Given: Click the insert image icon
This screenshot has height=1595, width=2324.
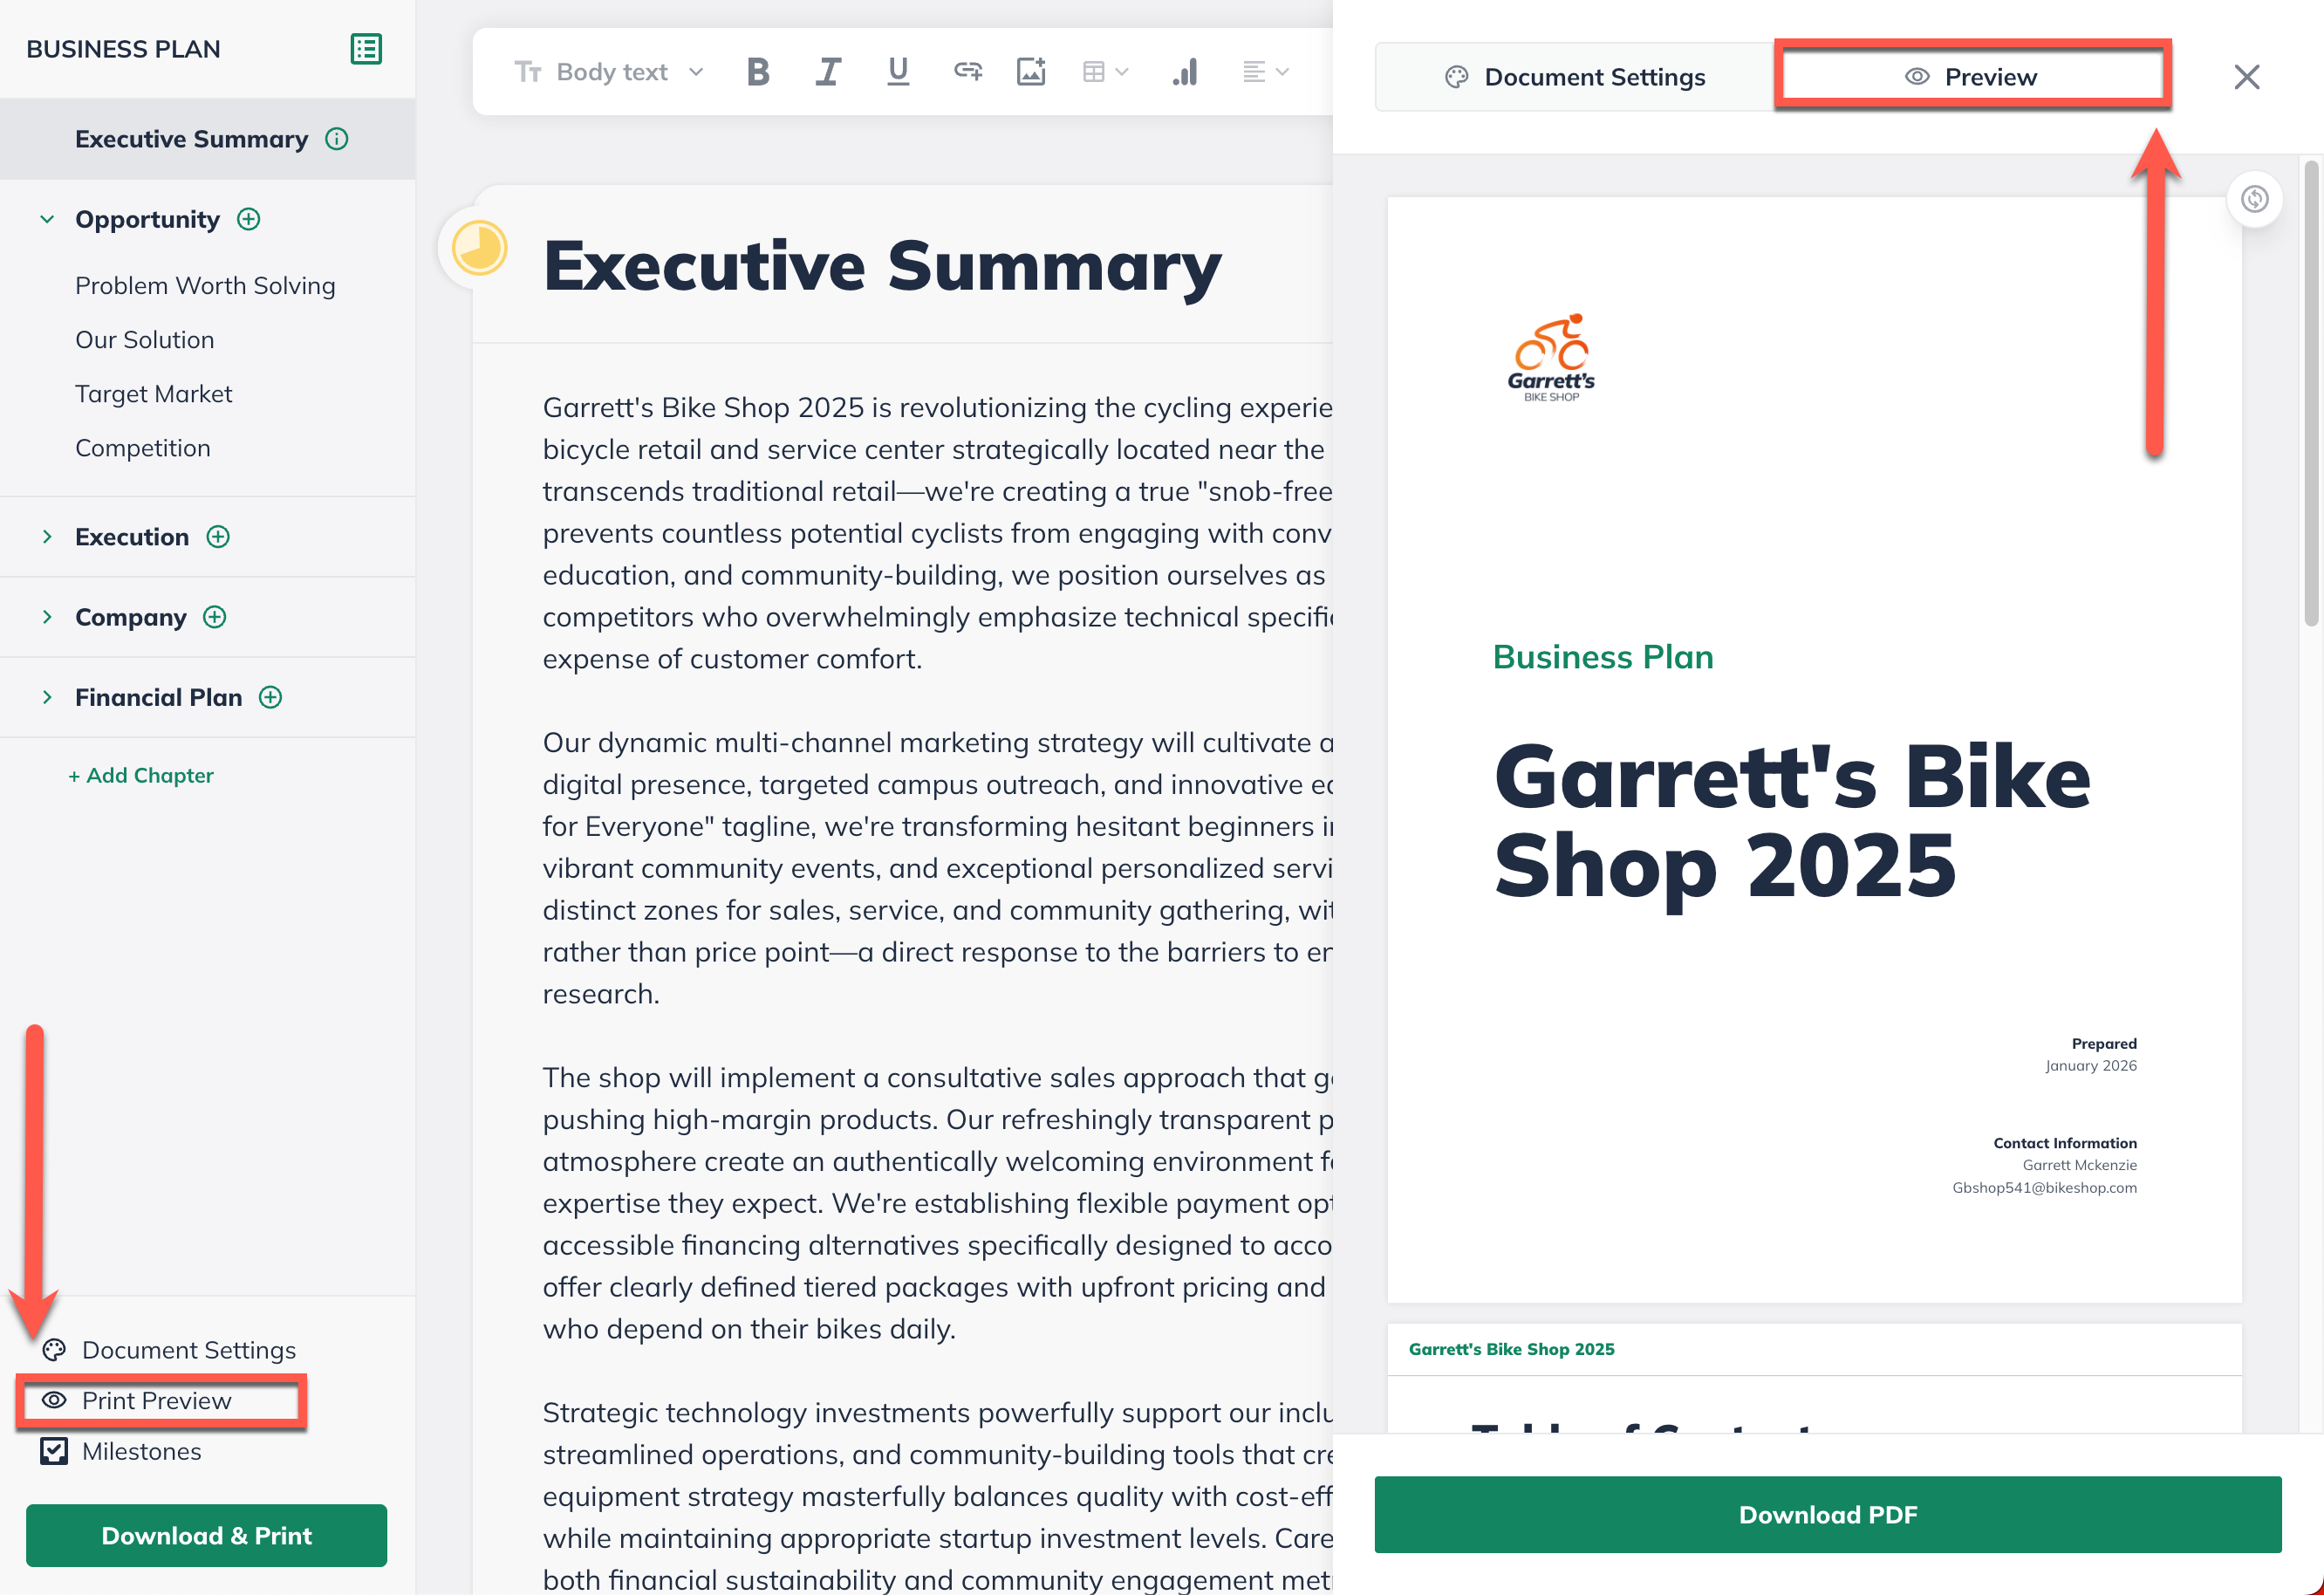Looking at the screenshot, I should coord(1030,72).
